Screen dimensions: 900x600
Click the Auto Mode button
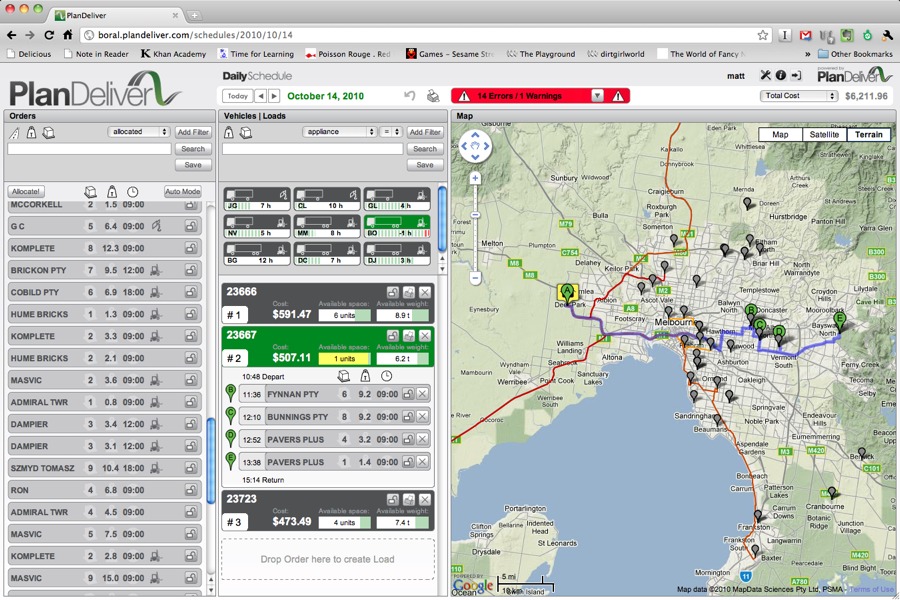183,191
